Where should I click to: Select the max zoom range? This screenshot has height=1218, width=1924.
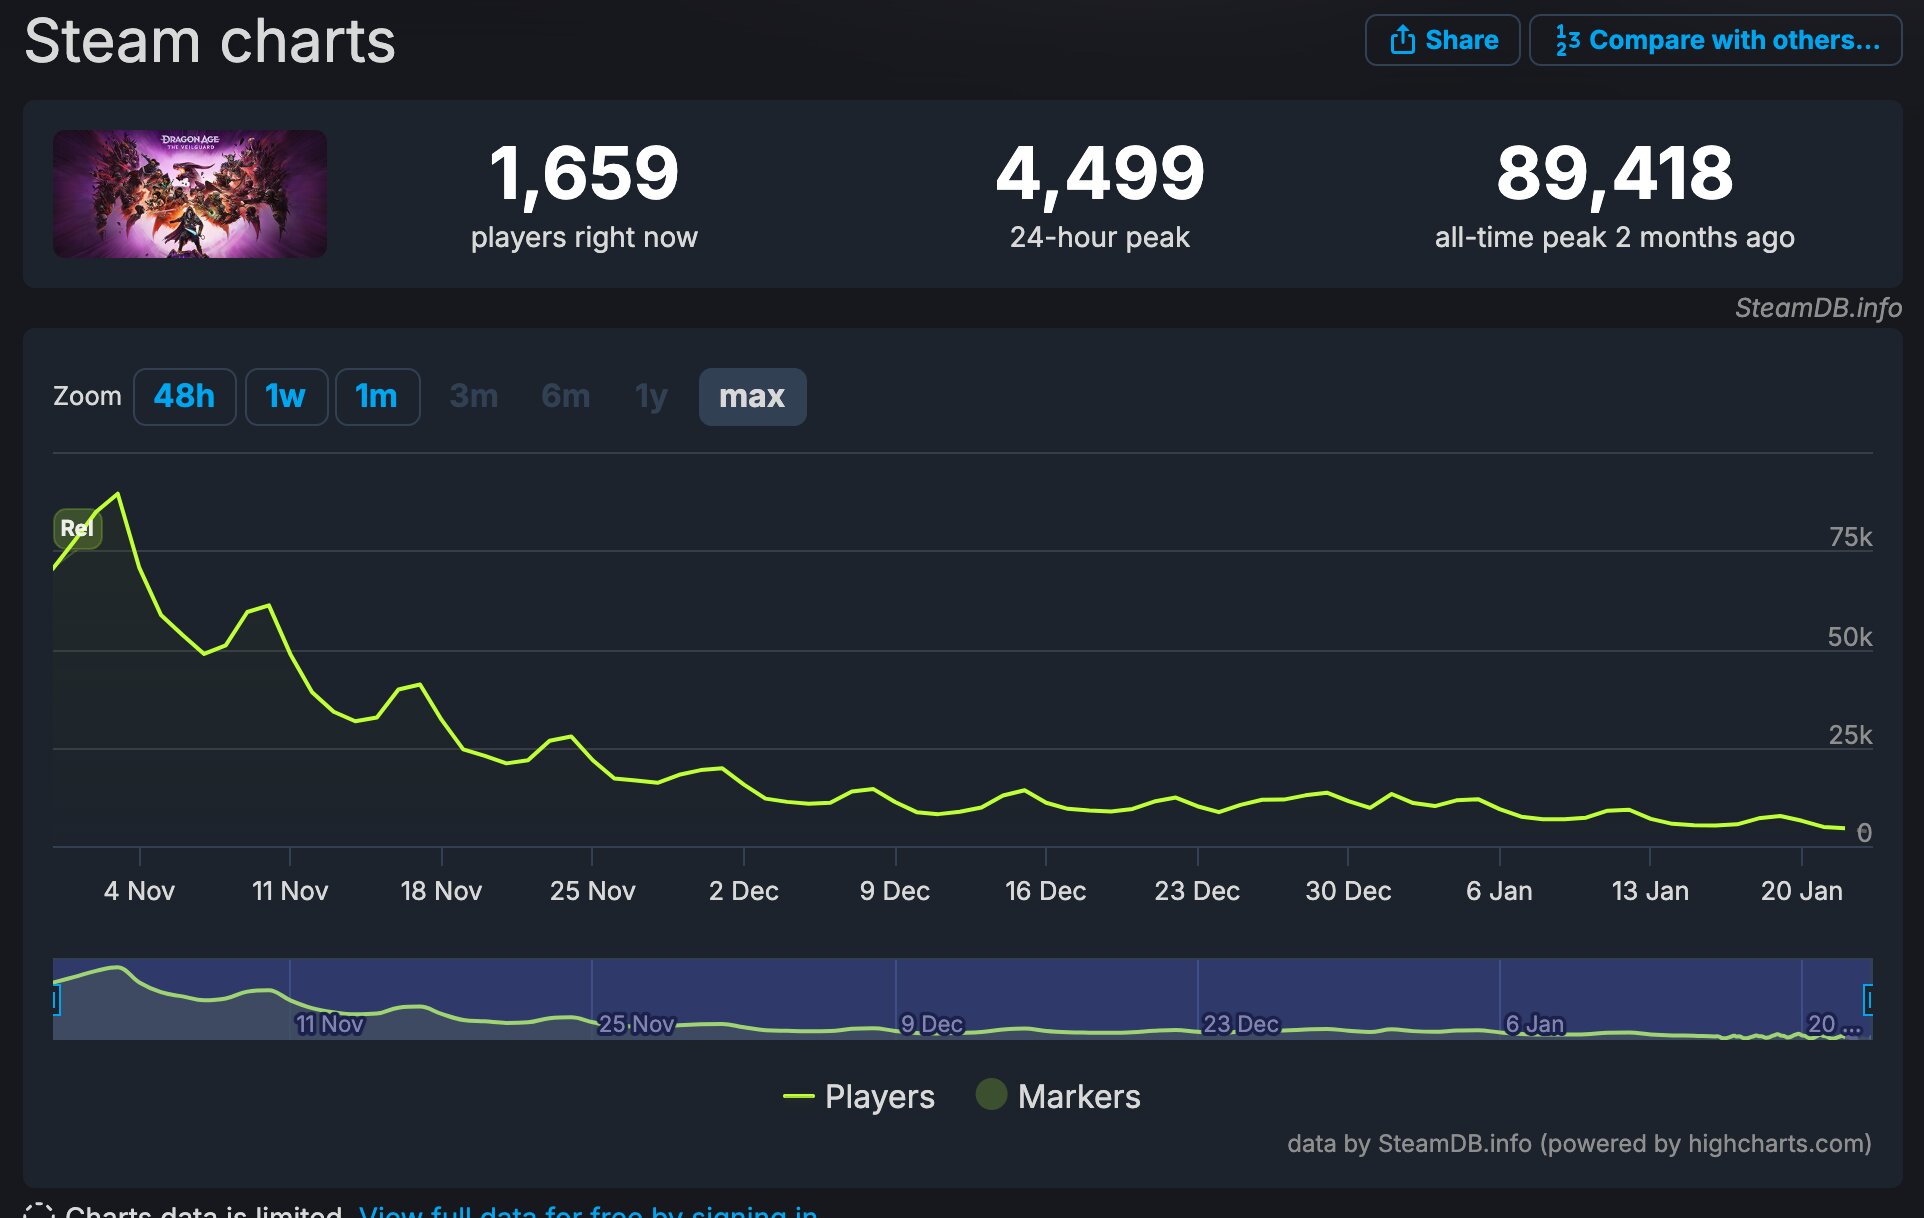752,397
